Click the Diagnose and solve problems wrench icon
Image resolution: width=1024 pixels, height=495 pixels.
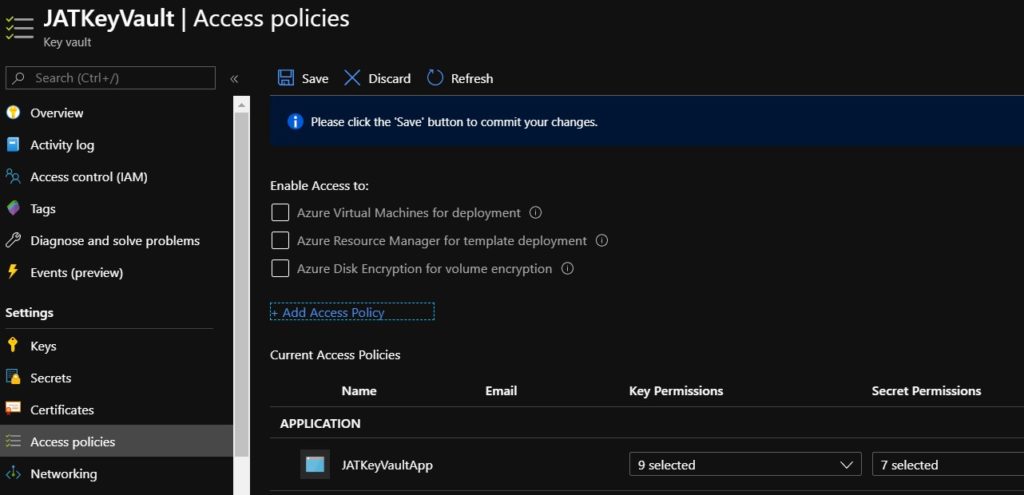[x=13, y=240]
